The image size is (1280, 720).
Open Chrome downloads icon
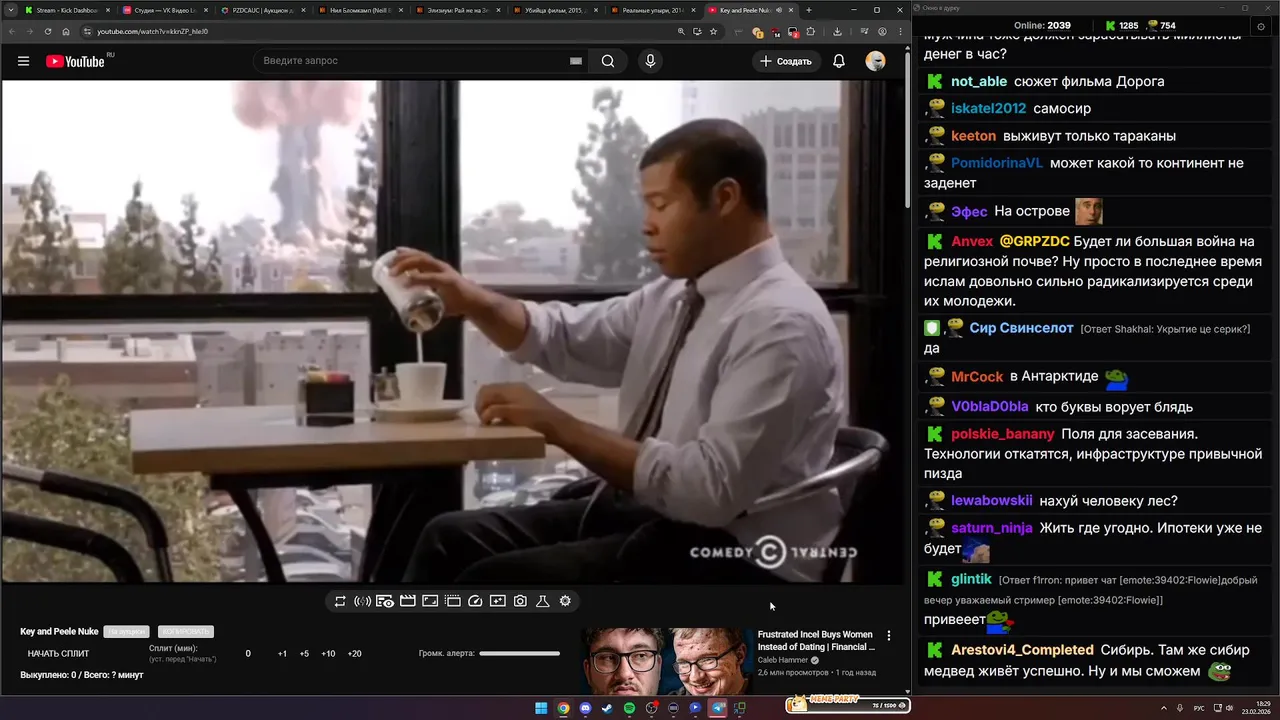[837, 31]
